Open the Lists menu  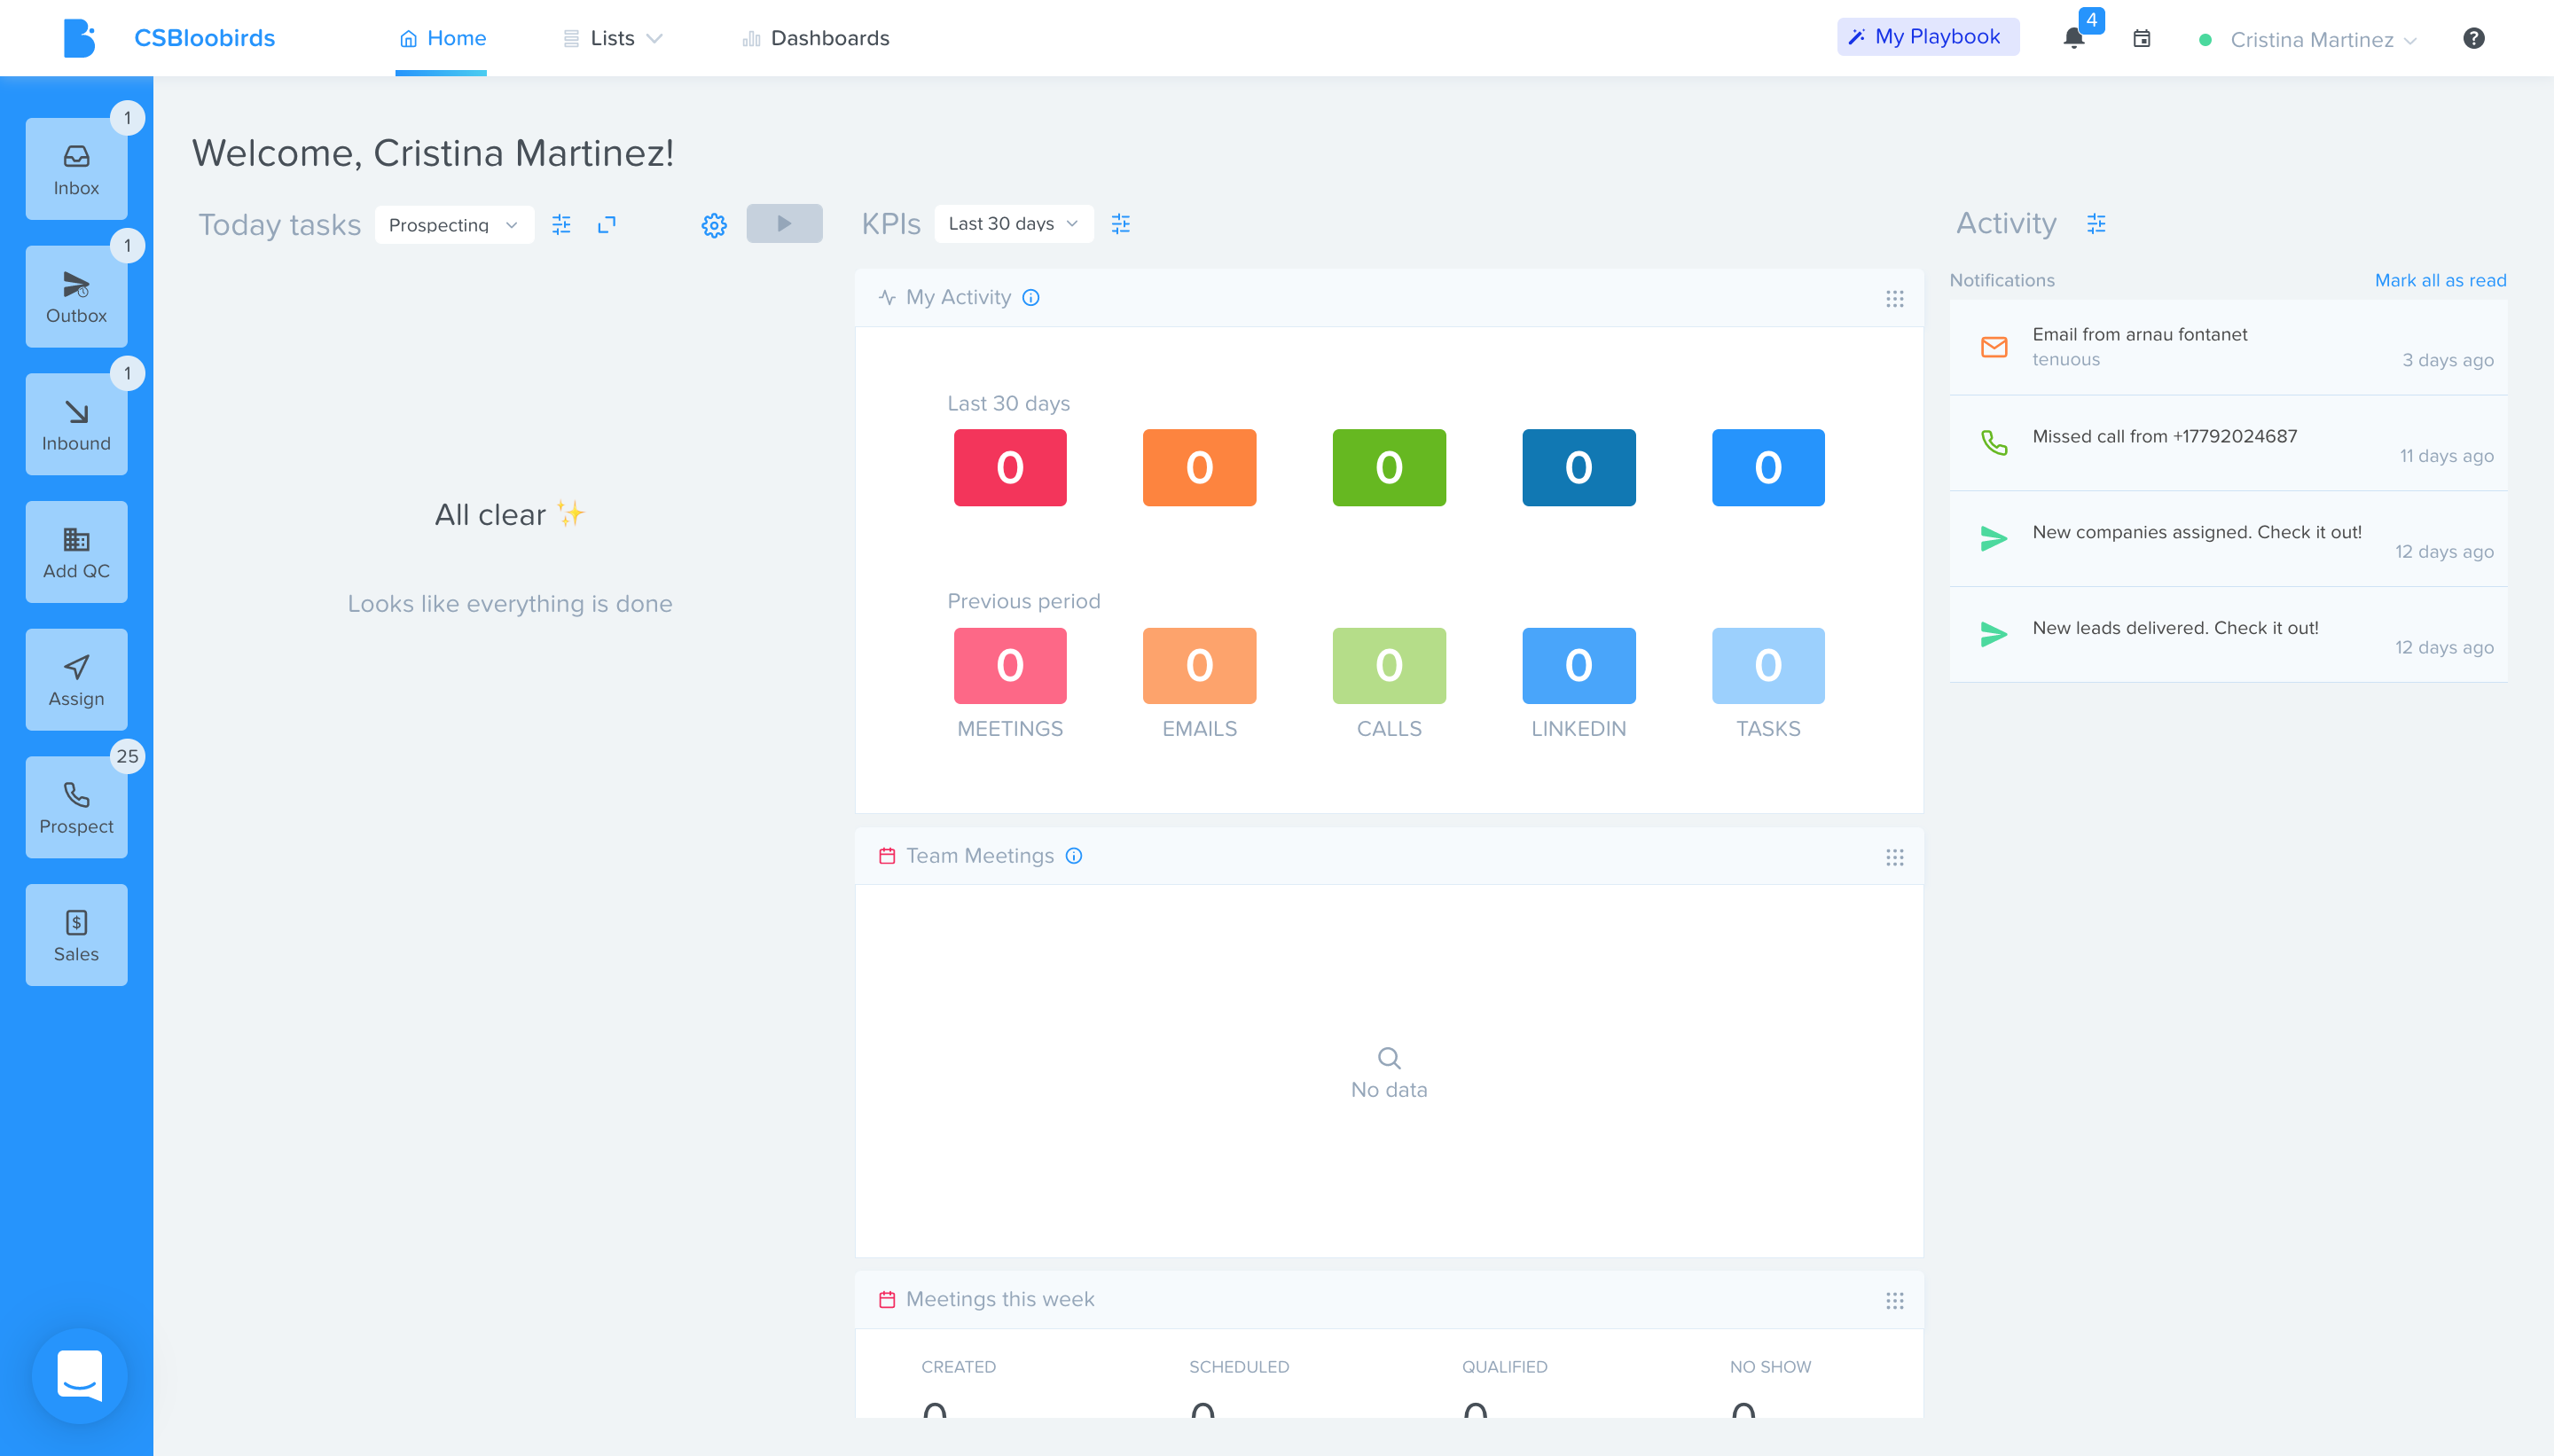(613, 38)
